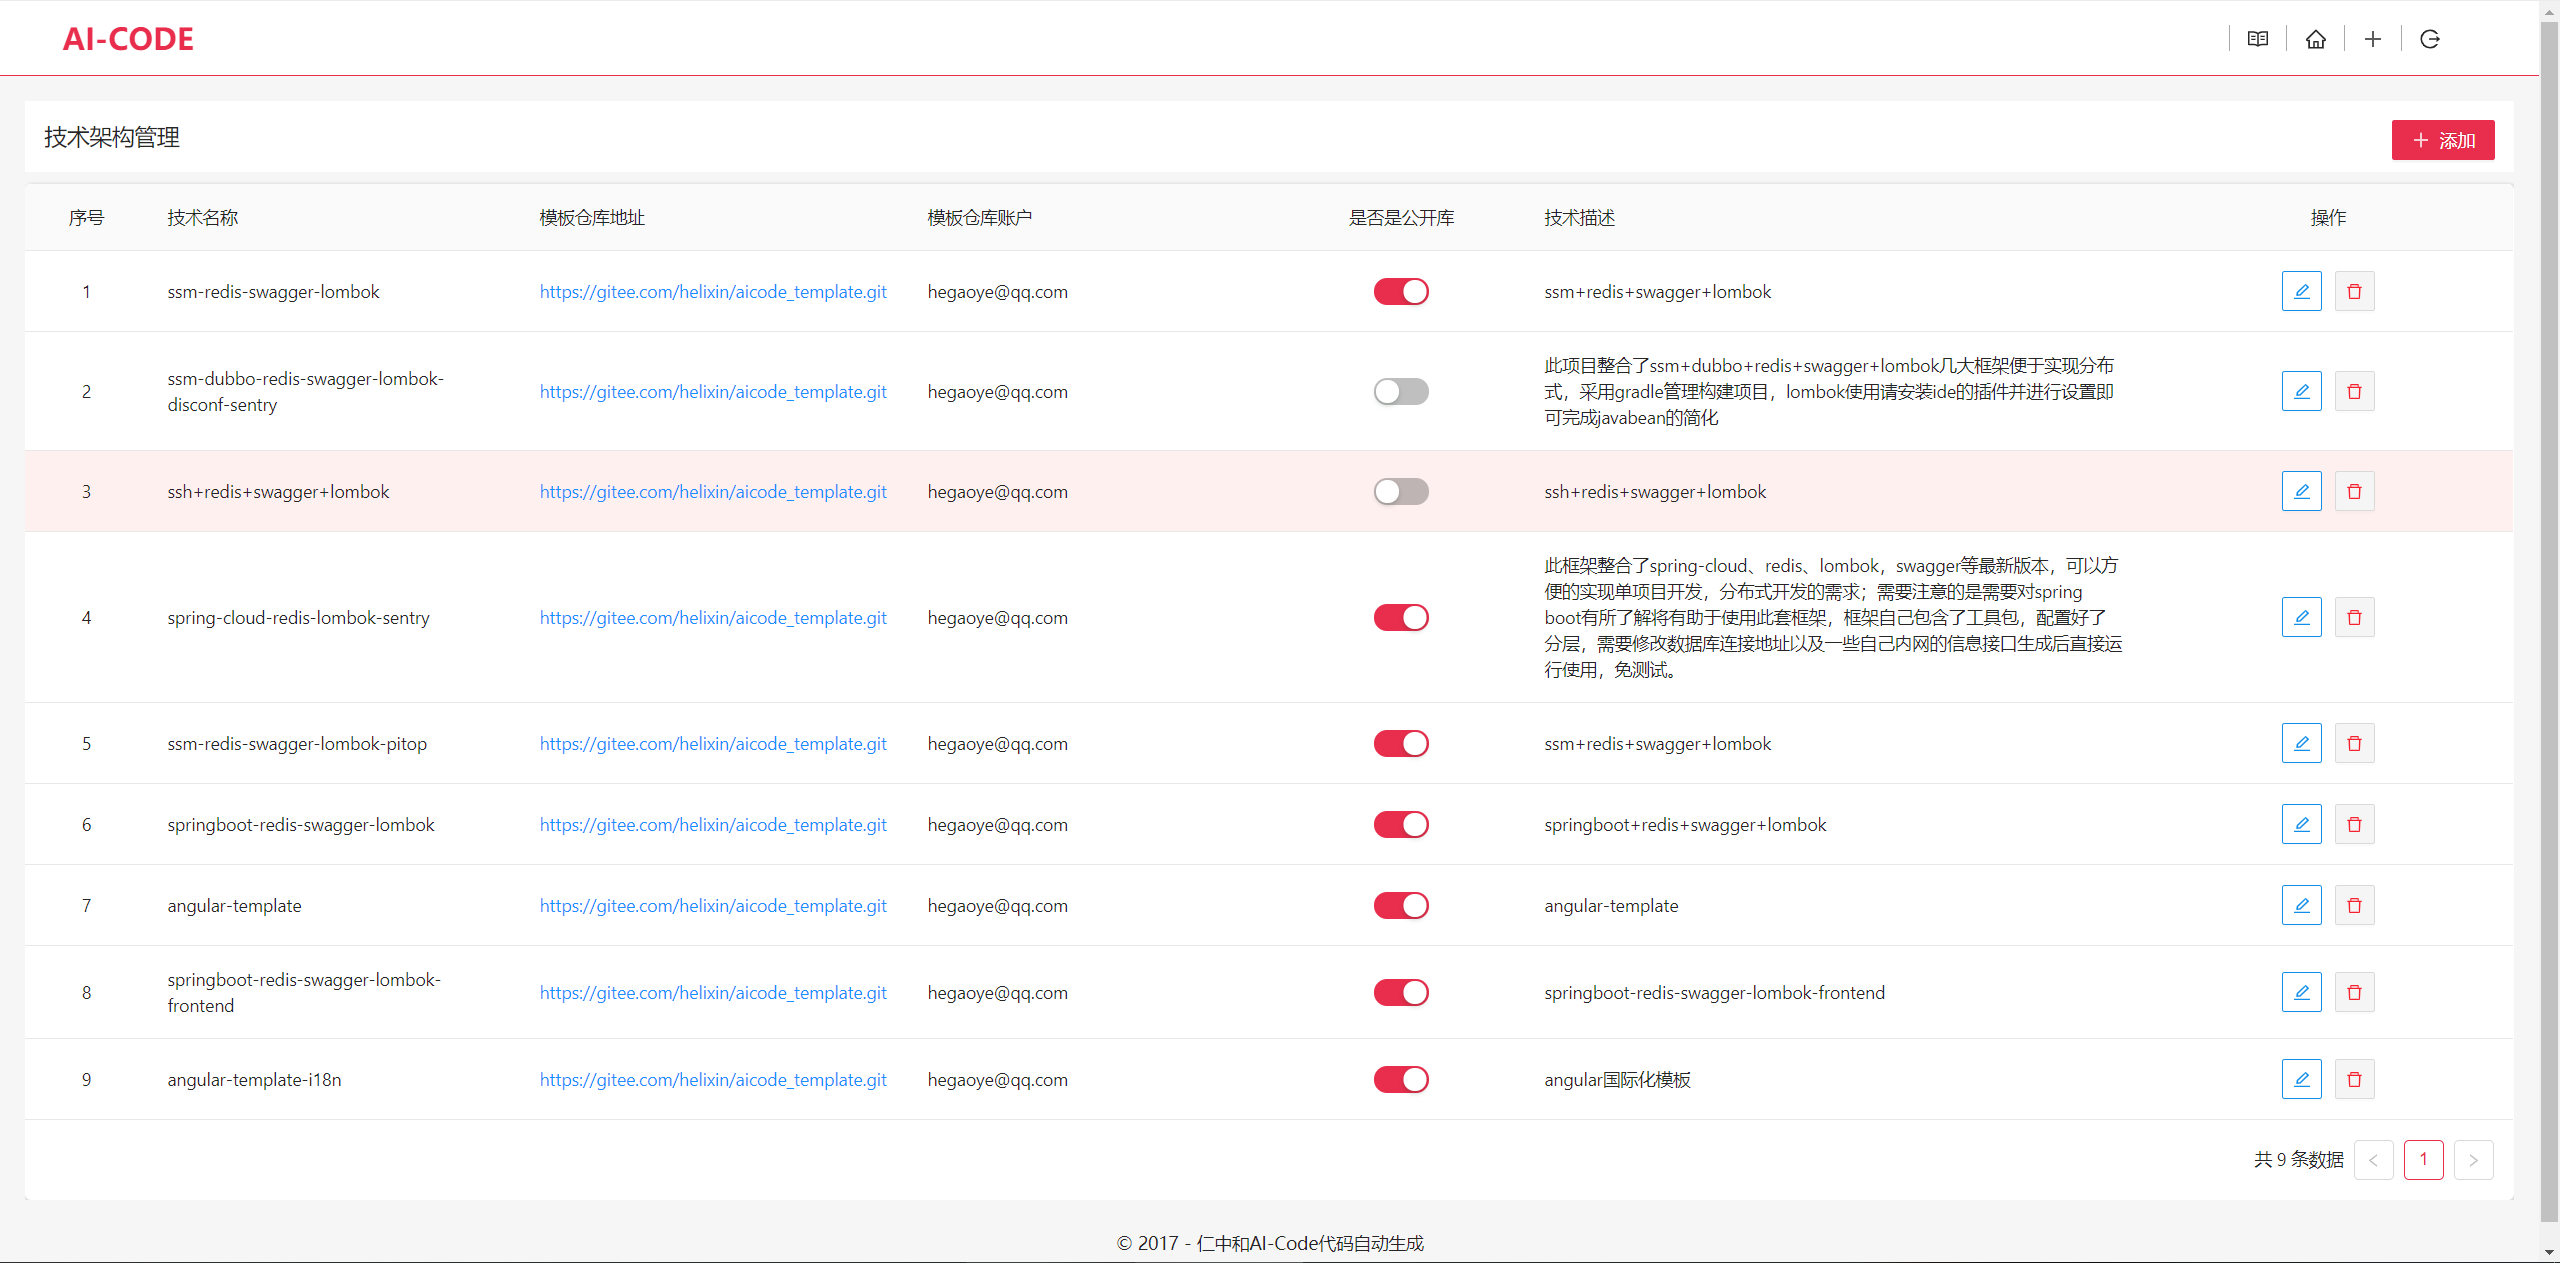Click the 共 9 条数据 total count
The image size is (2560, 1263).
(2298, 1160)
